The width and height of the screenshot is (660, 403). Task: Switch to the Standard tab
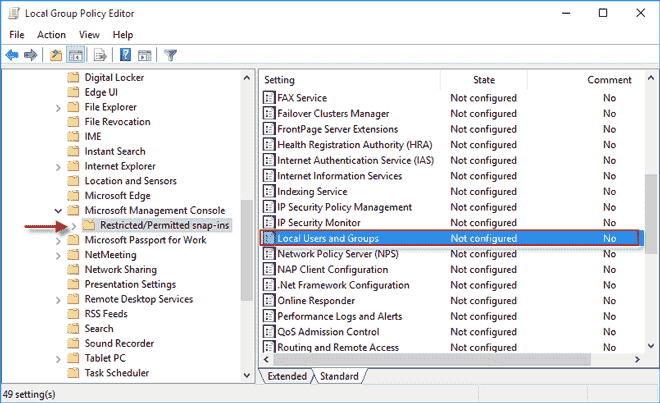tap(339, 376)
